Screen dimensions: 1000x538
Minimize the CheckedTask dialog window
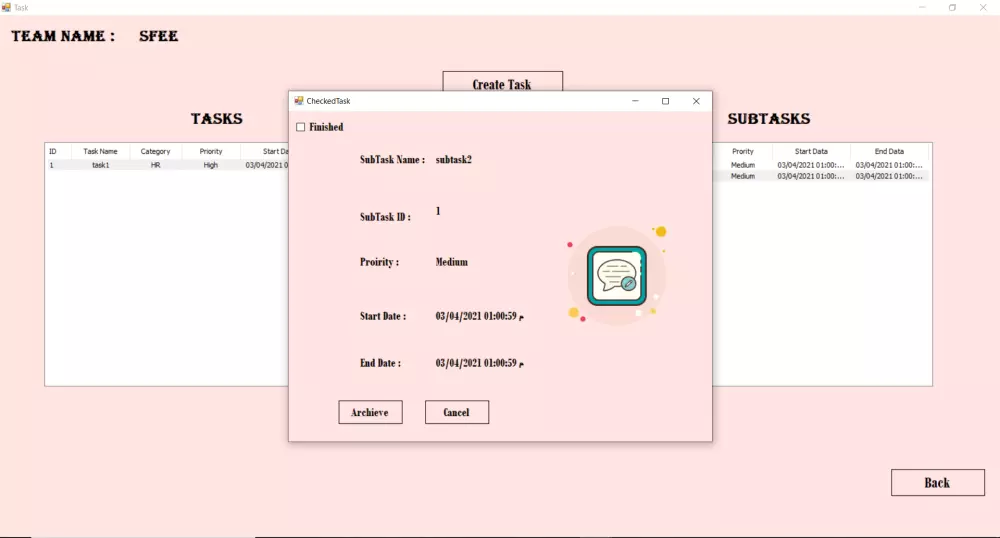point(635,101)
